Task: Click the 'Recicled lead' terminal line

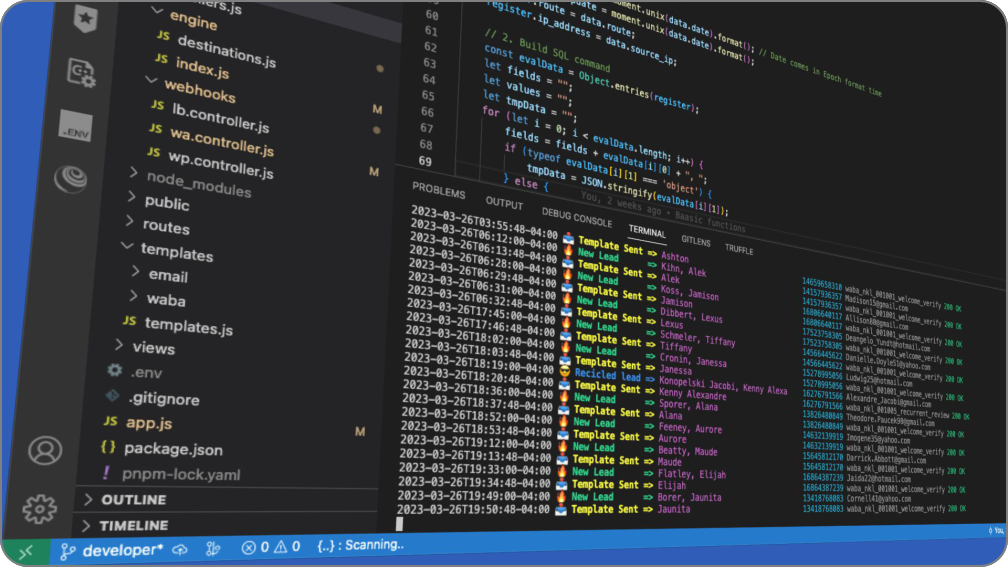Action: click(608, 375)
